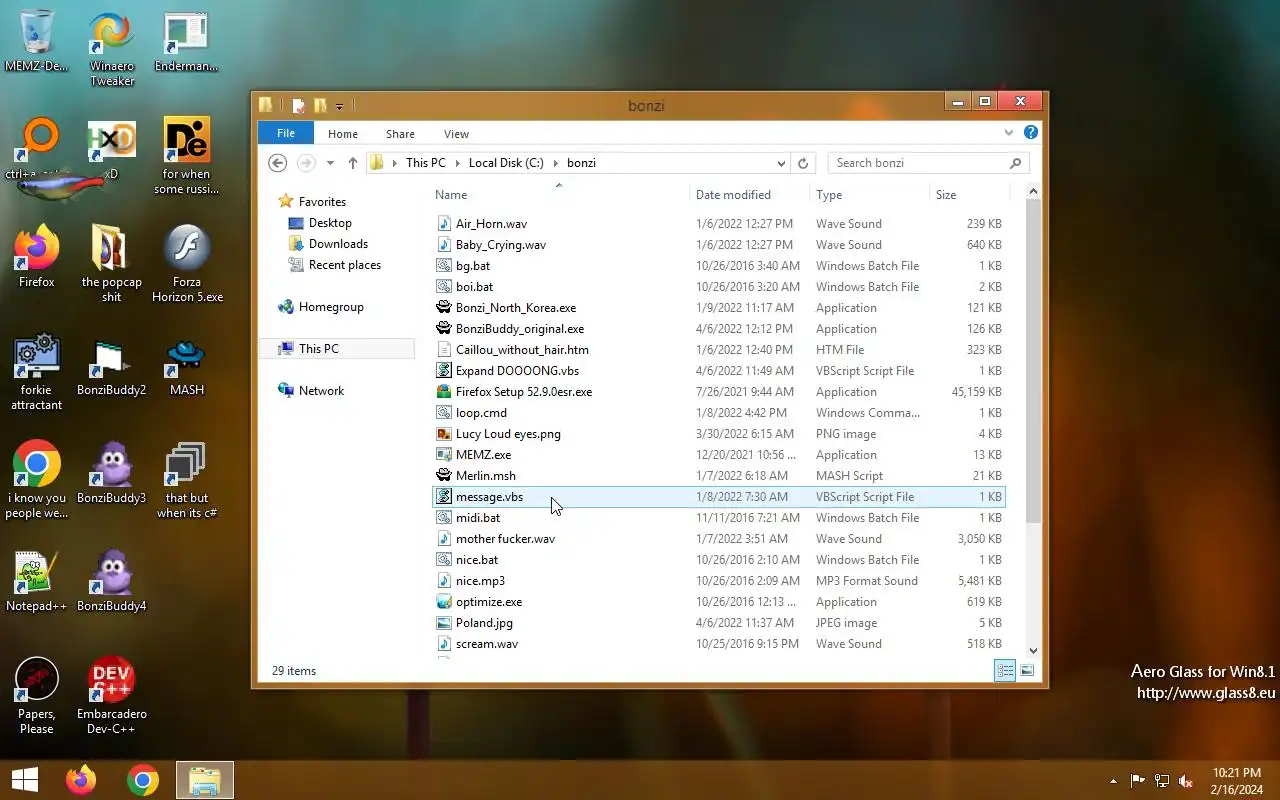Click the volume tray icon
The width and height of the screenshot is (1280, 800).
point(1186,781)
